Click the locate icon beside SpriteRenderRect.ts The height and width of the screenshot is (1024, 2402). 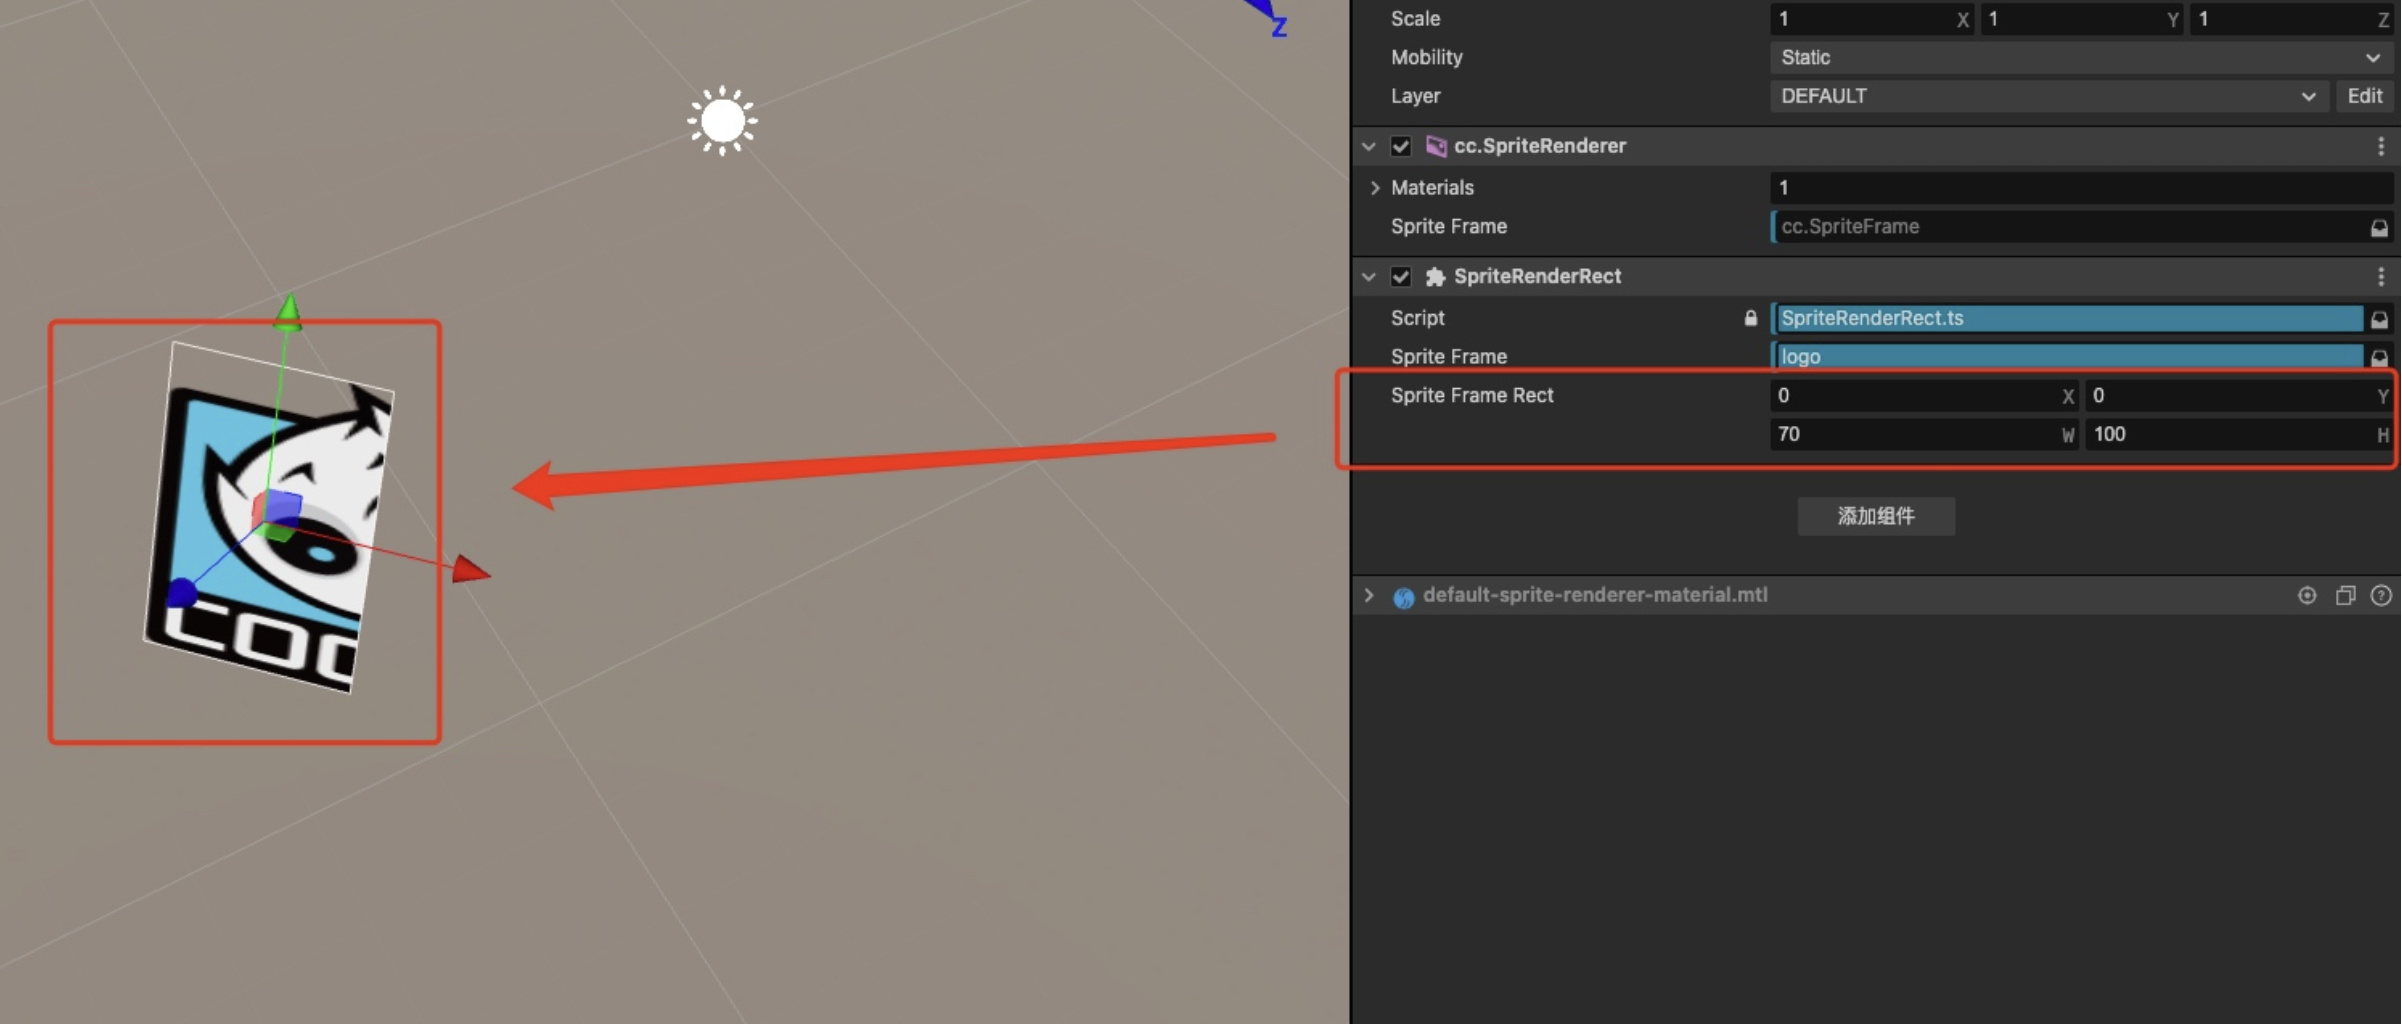(x=2379, y=319)
